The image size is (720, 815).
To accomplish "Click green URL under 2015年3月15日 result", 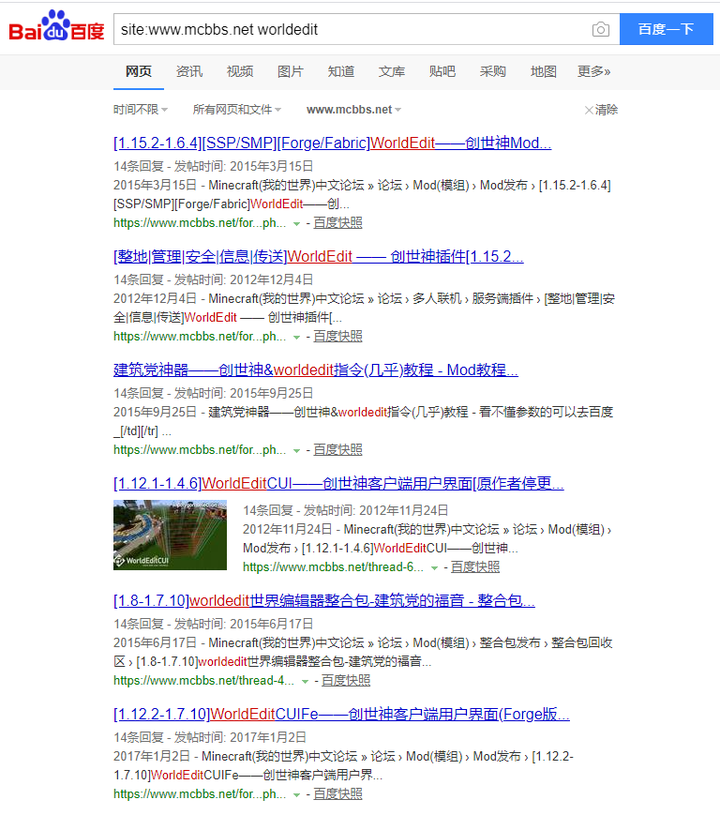I will click(x=200, y=223).
